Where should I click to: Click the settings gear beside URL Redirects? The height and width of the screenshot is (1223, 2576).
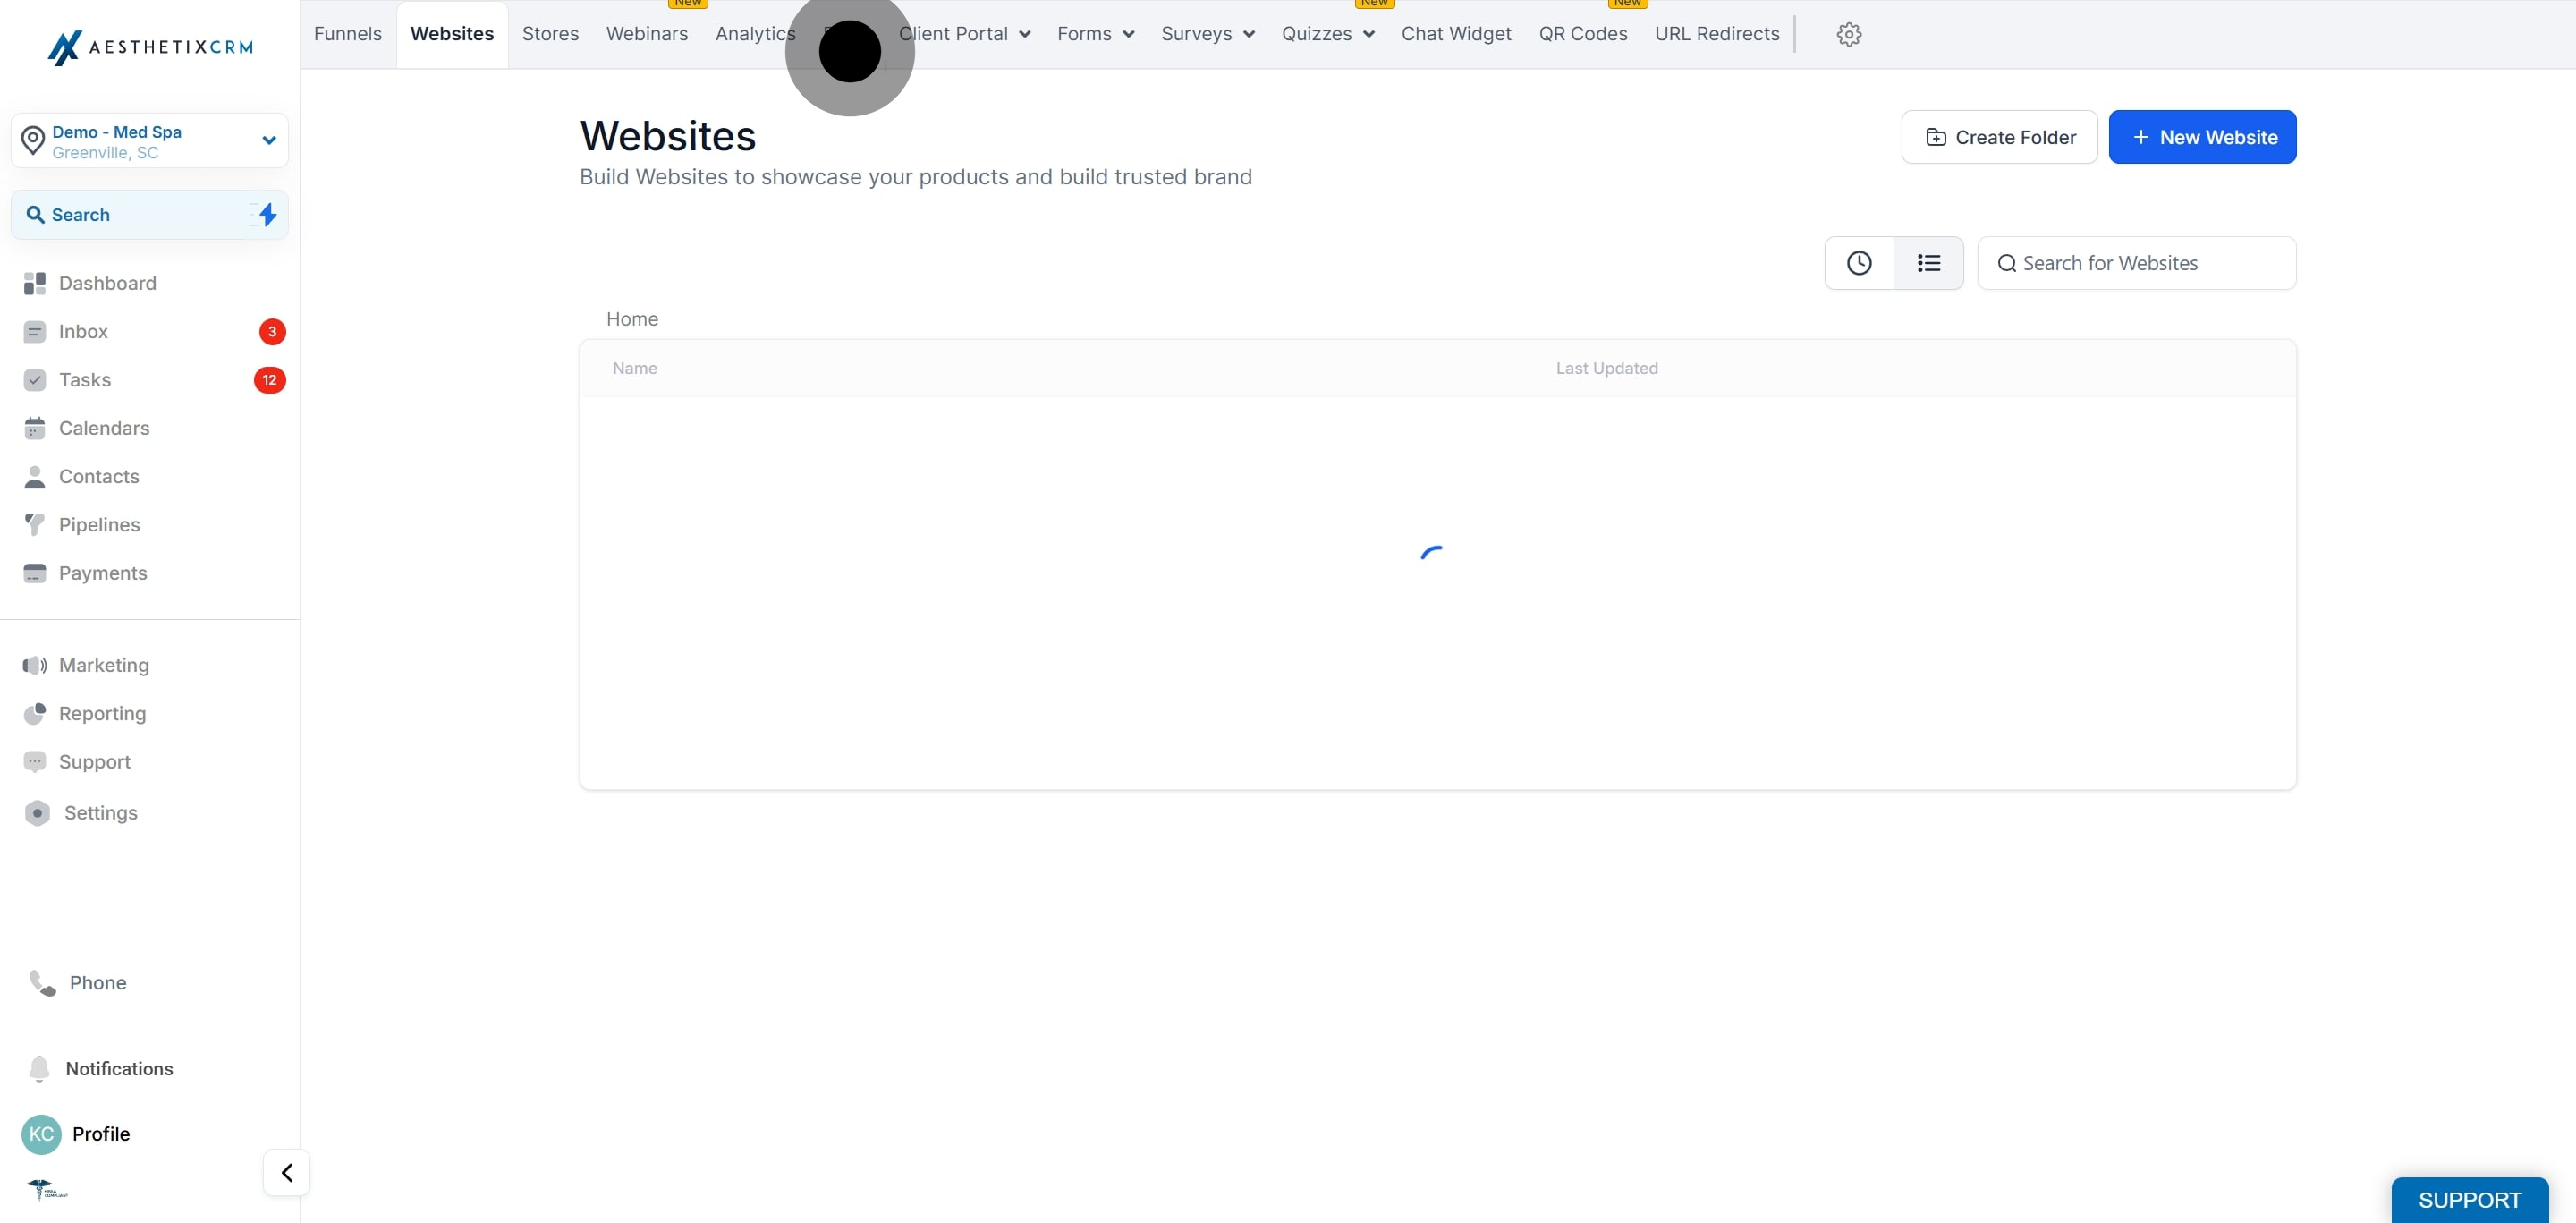[1848, 34]
